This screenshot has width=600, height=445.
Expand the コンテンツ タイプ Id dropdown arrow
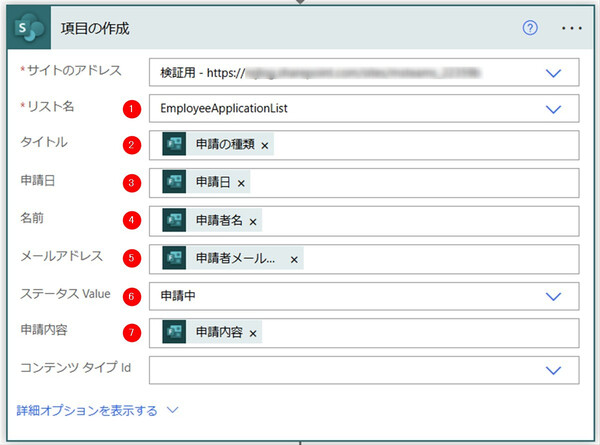coord(553,370)
